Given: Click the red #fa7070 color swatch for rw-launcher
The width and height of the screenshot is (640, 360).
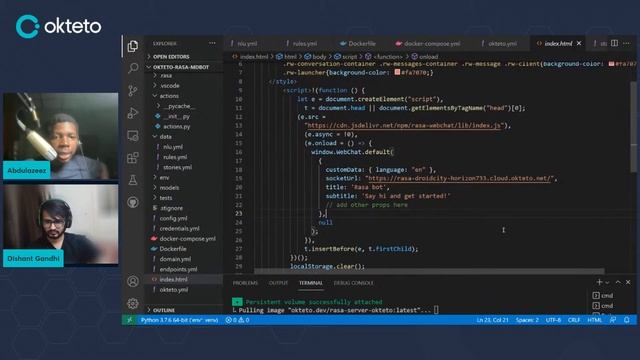Looking at the screenshot, I should coord(397,73).
